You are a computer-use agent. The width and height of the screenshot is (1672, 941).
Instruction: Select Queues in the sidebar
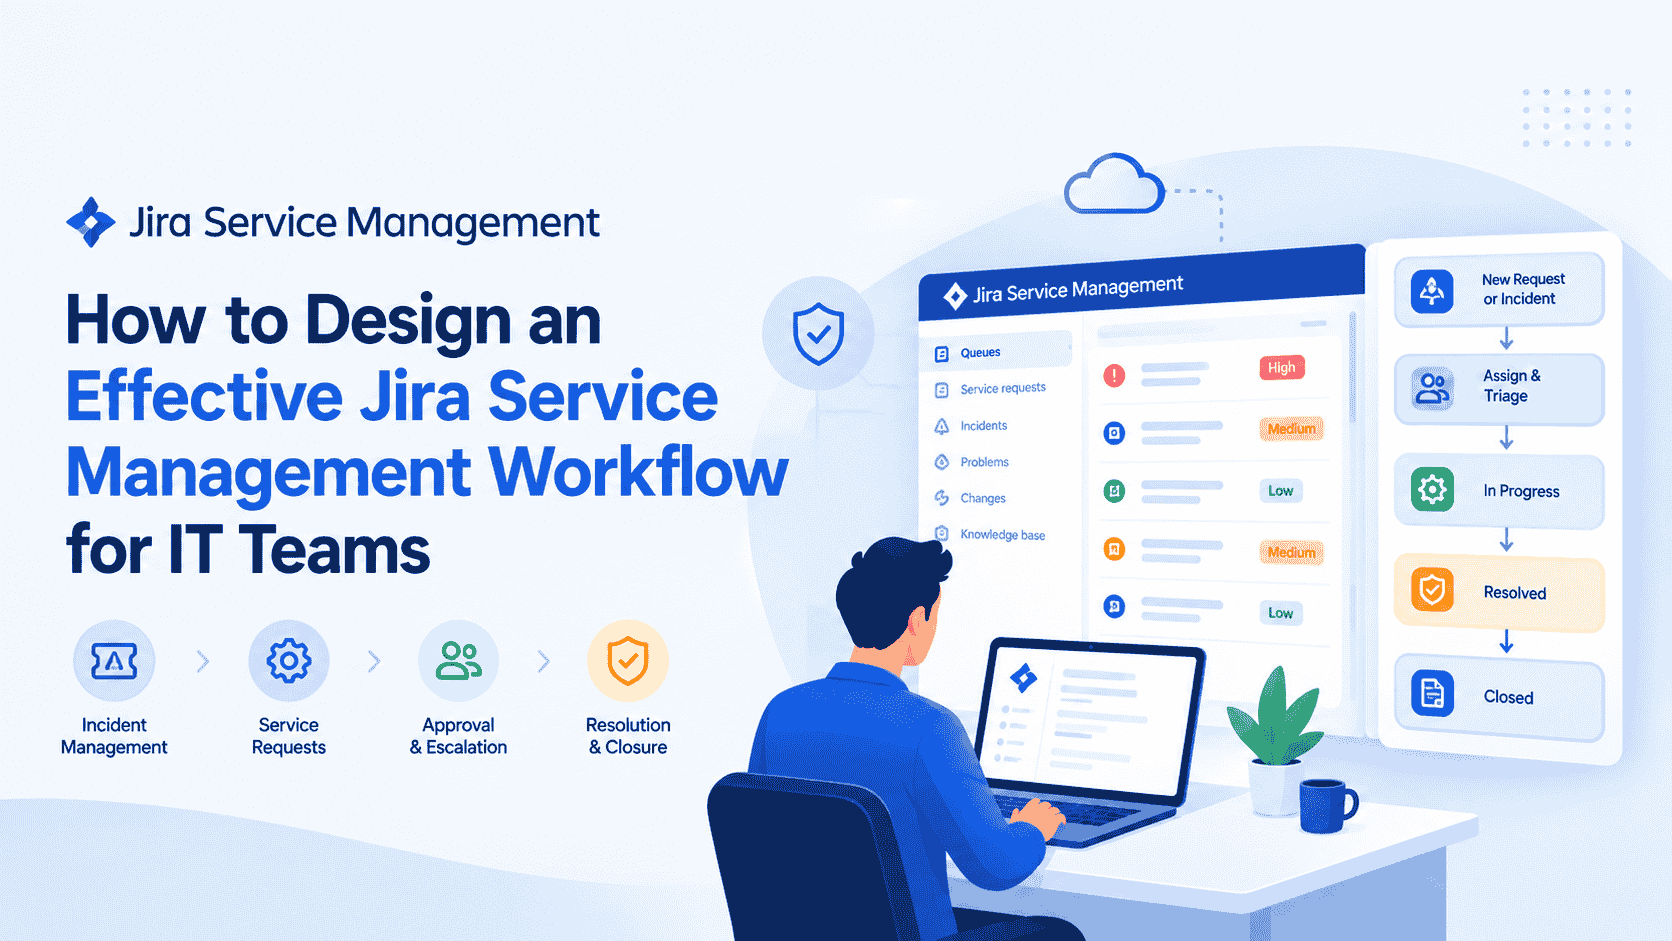click(x=996, y=352)
